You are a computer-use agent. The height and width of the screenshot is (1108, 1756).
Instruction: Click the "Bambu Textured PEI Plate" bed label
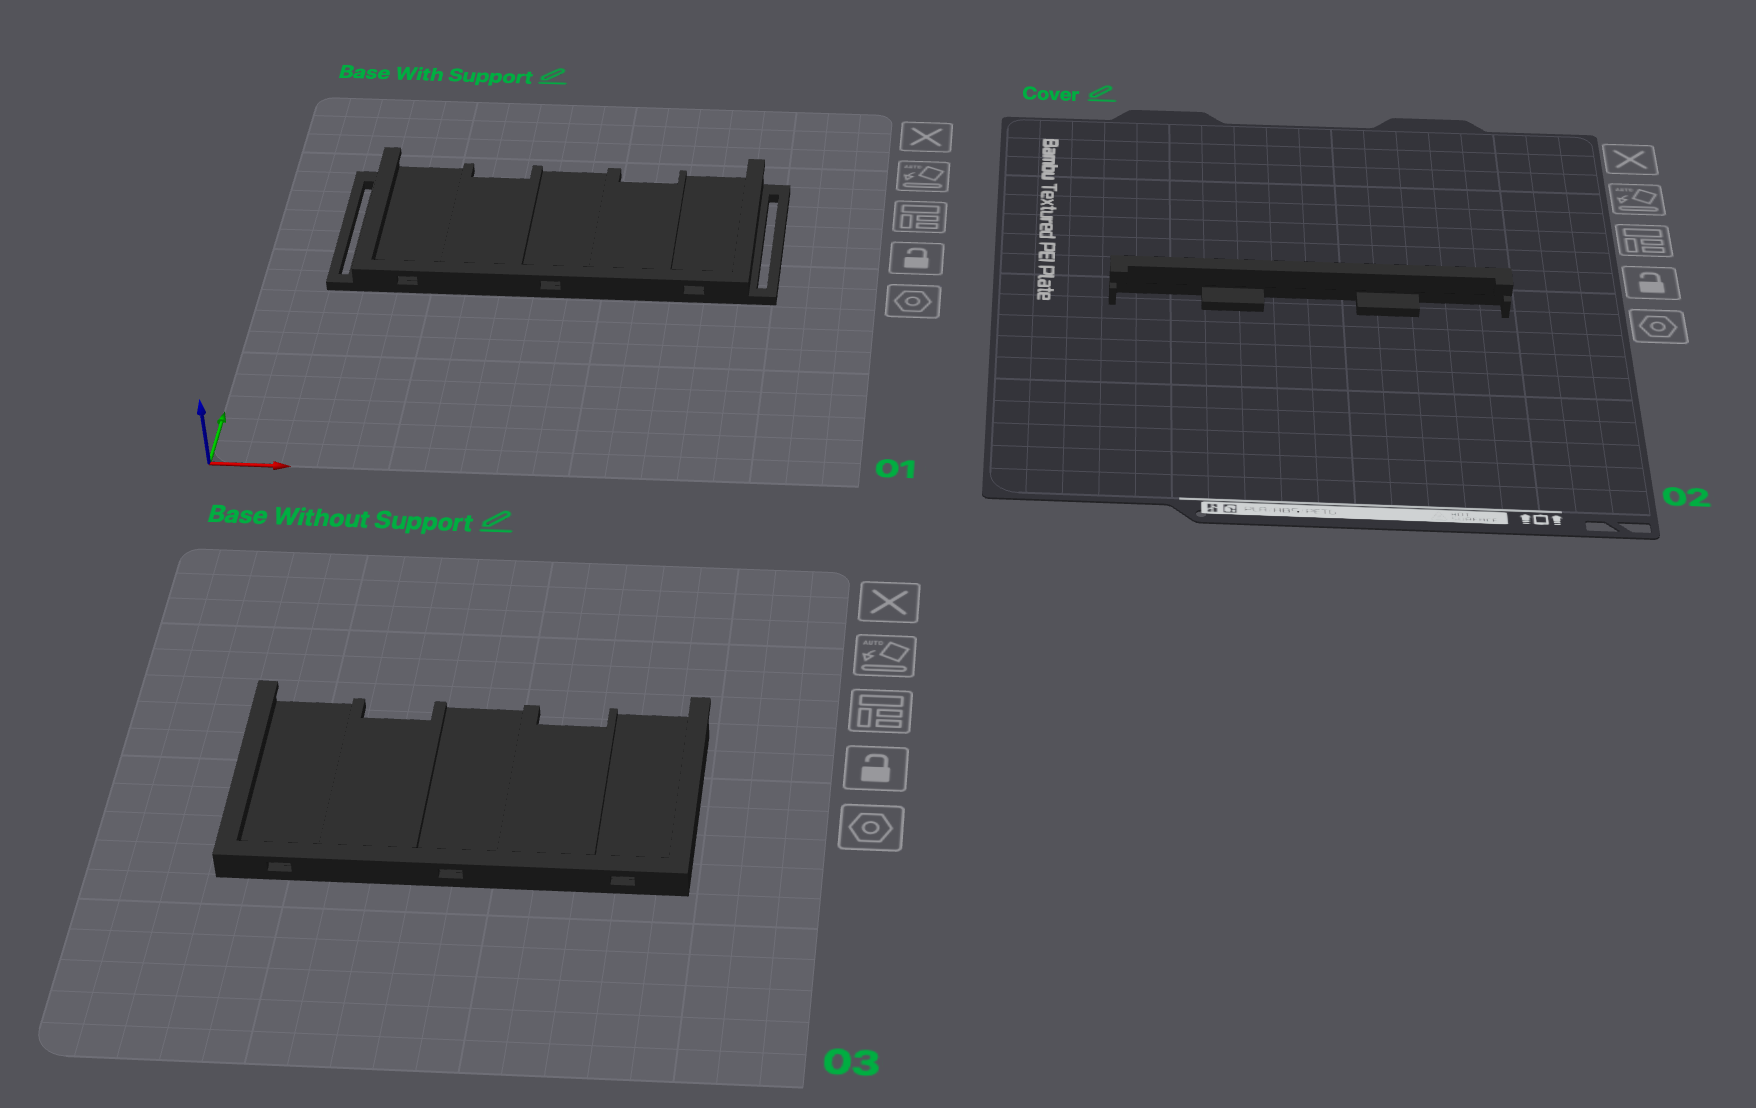click(1047, 219)
